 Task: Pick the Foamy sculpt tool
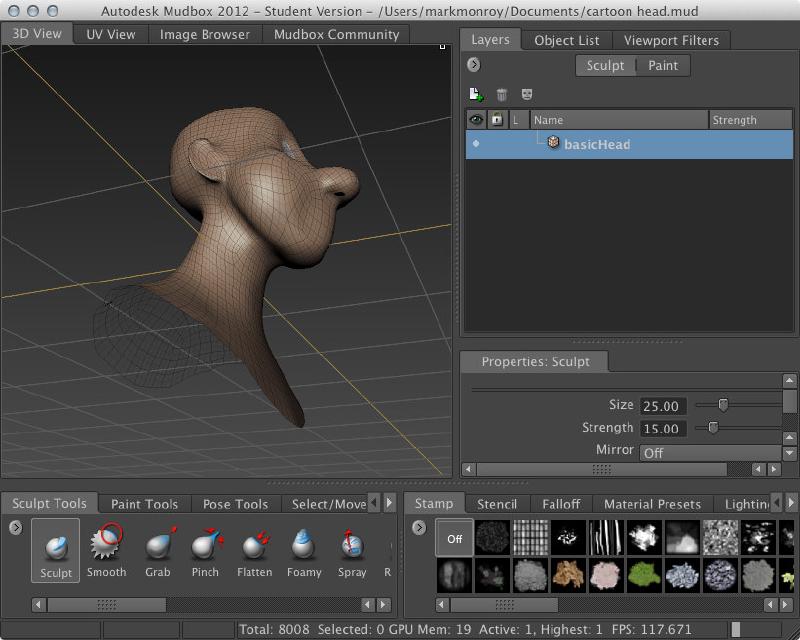(305, 550)
